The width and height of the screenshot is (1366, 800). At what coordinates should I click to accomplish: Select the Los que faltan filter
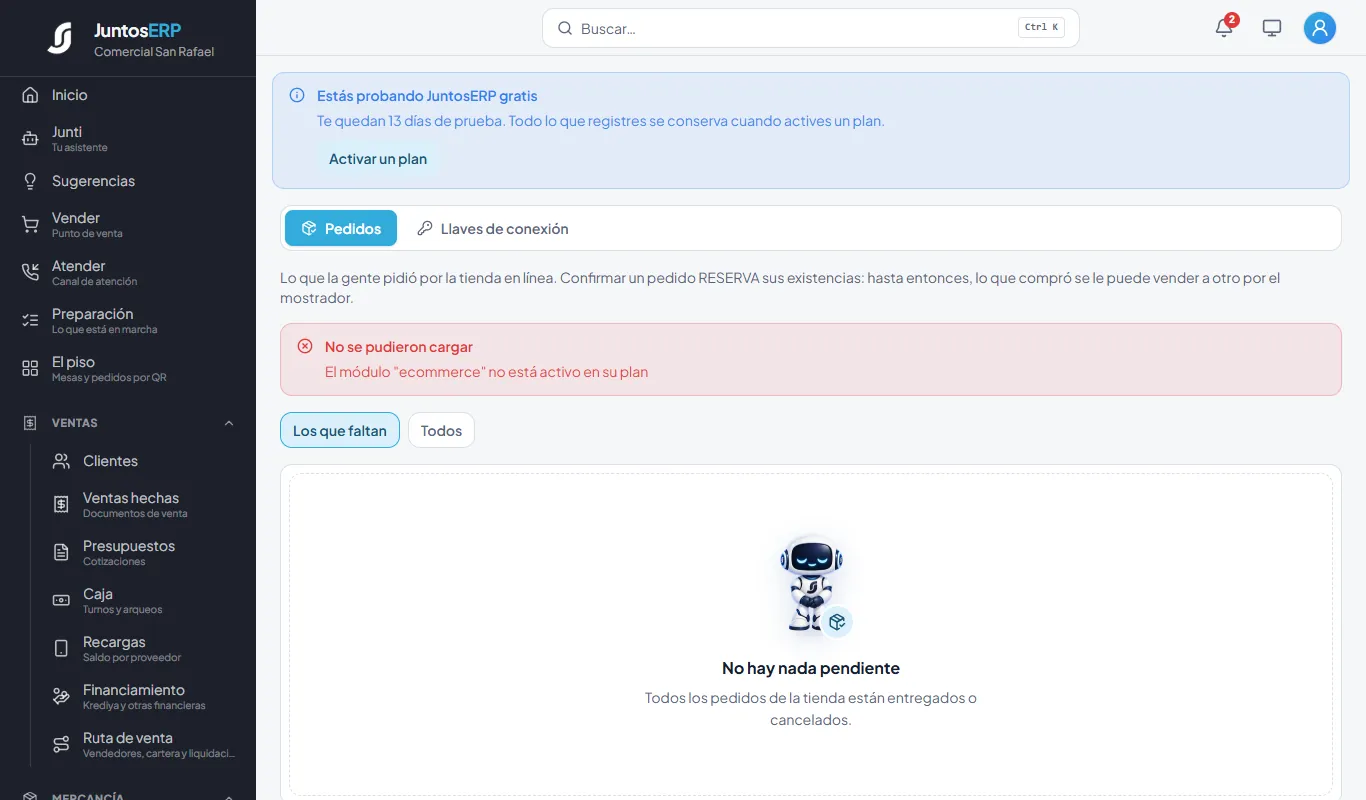(x=340, y=430)
